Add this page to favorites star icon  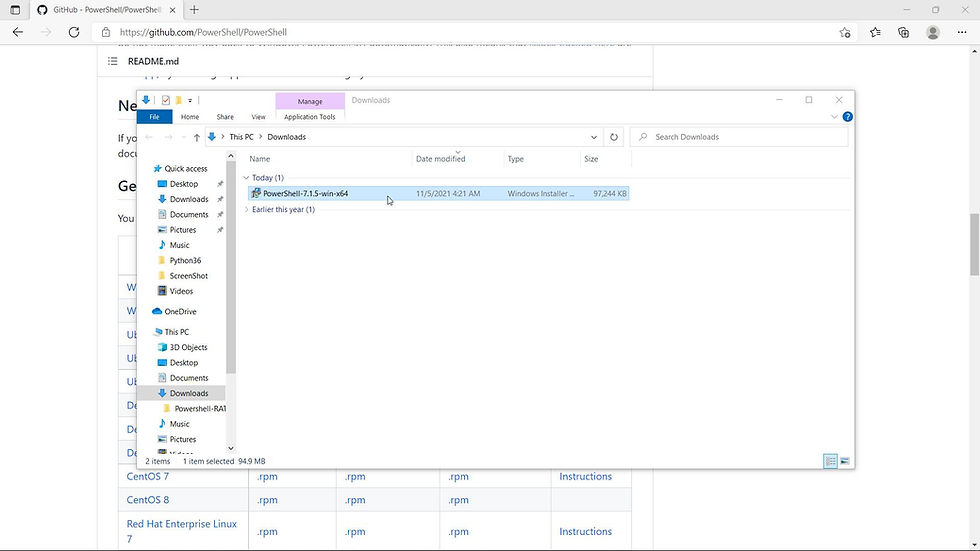click(x=845, y=32)
